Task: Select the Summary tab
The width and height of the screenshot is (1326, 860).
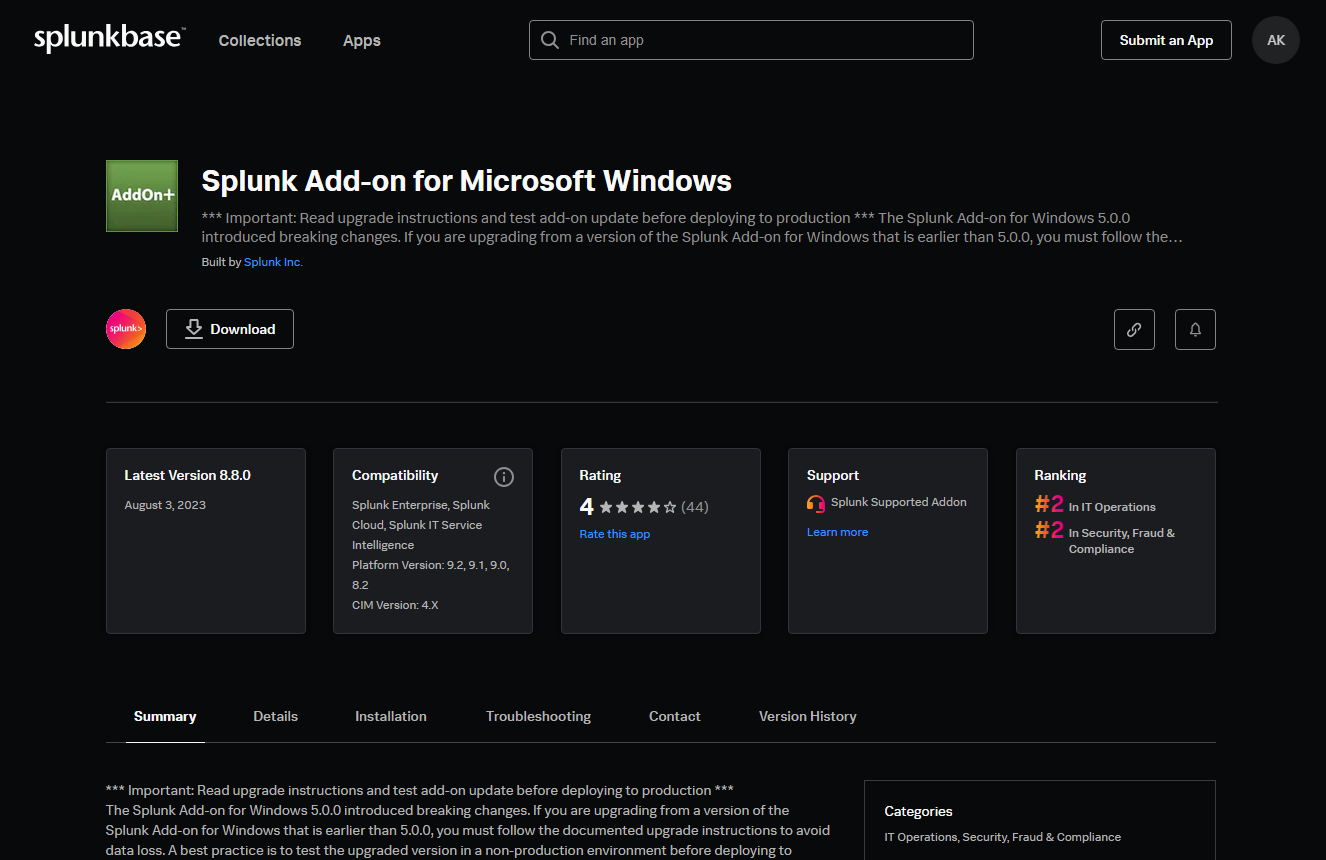Action: 165,716
